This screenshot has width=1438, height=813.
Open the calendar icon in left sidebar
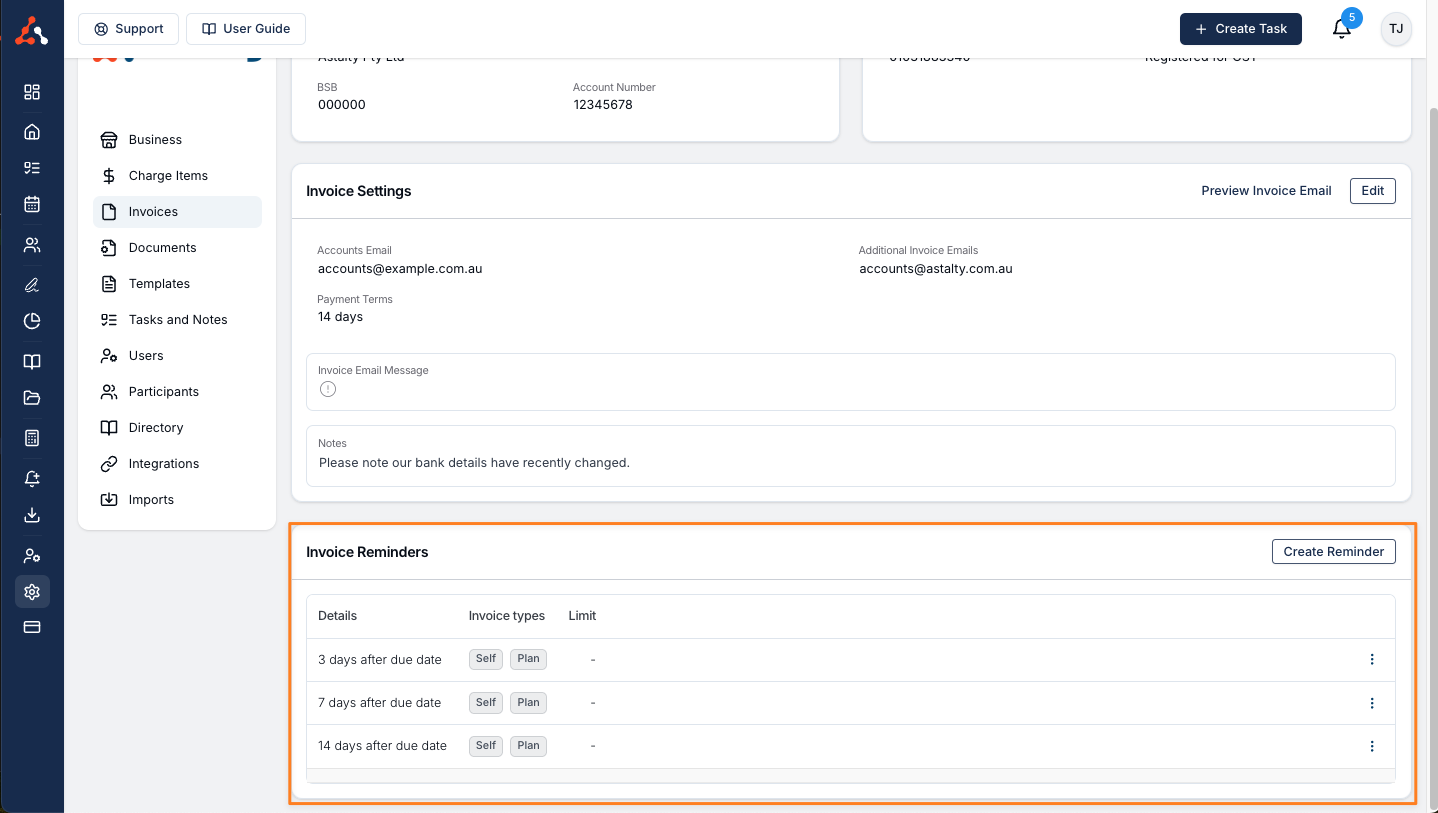click(32, 204)
